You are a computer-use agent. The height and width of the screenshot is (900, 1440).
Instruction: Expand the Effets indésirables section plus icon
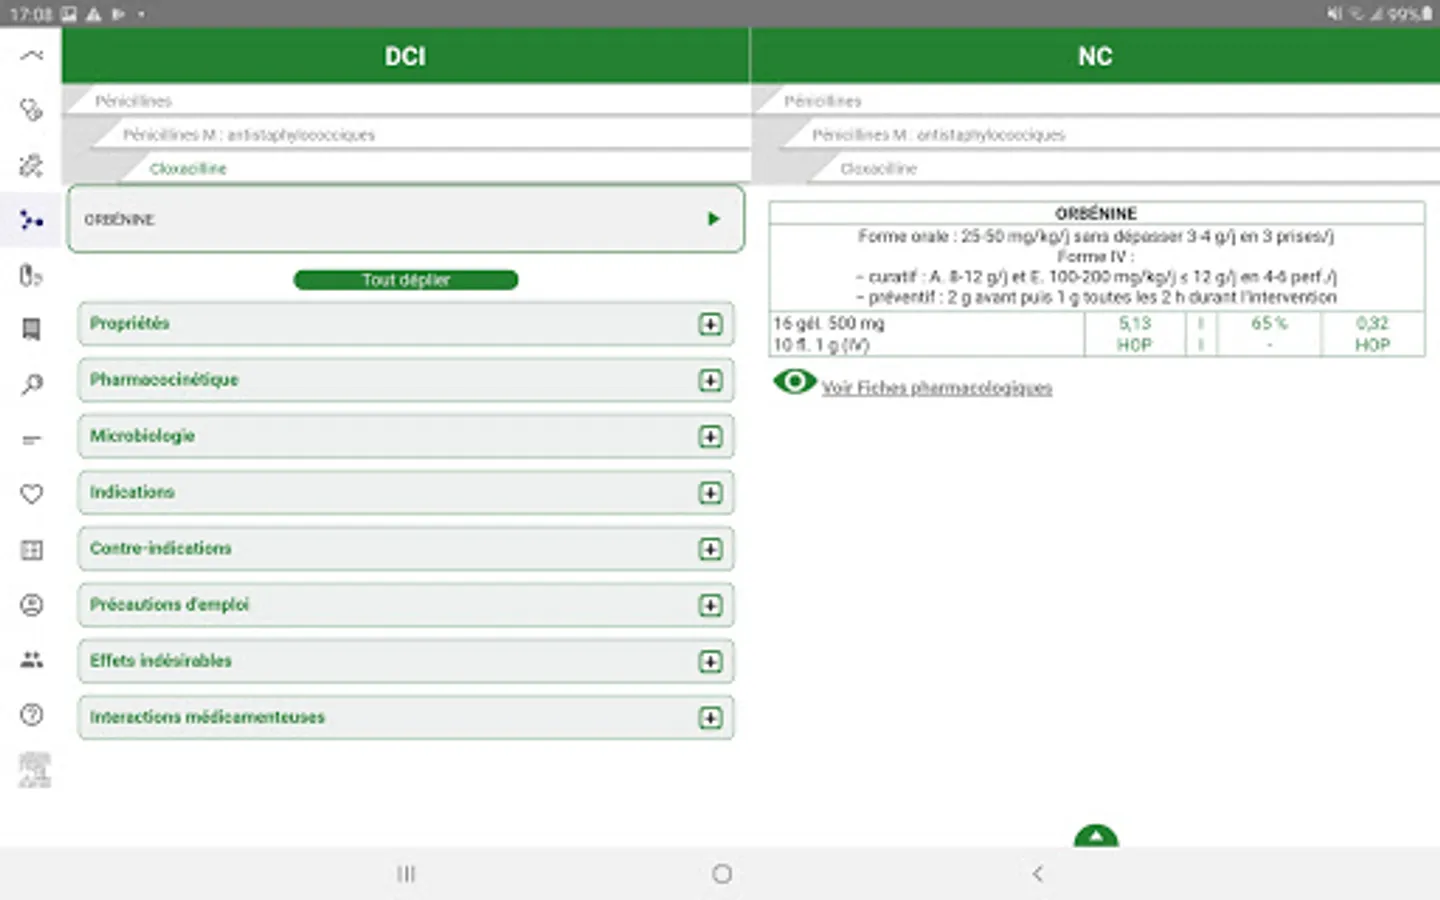pyautogui.click(x=710, y=661)
